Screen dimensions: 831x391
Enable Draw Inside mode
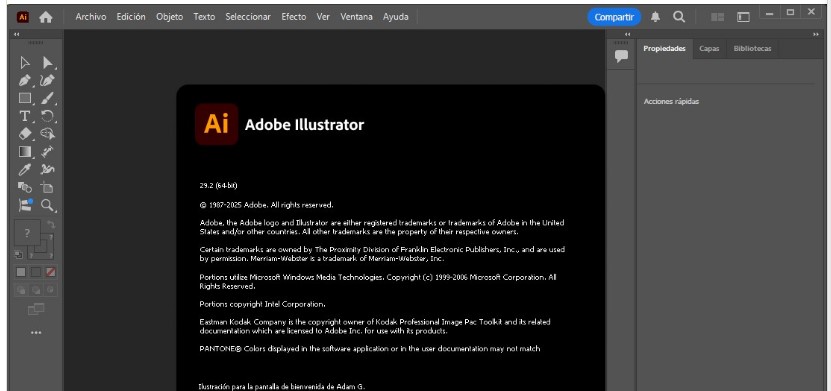(50, 290)
